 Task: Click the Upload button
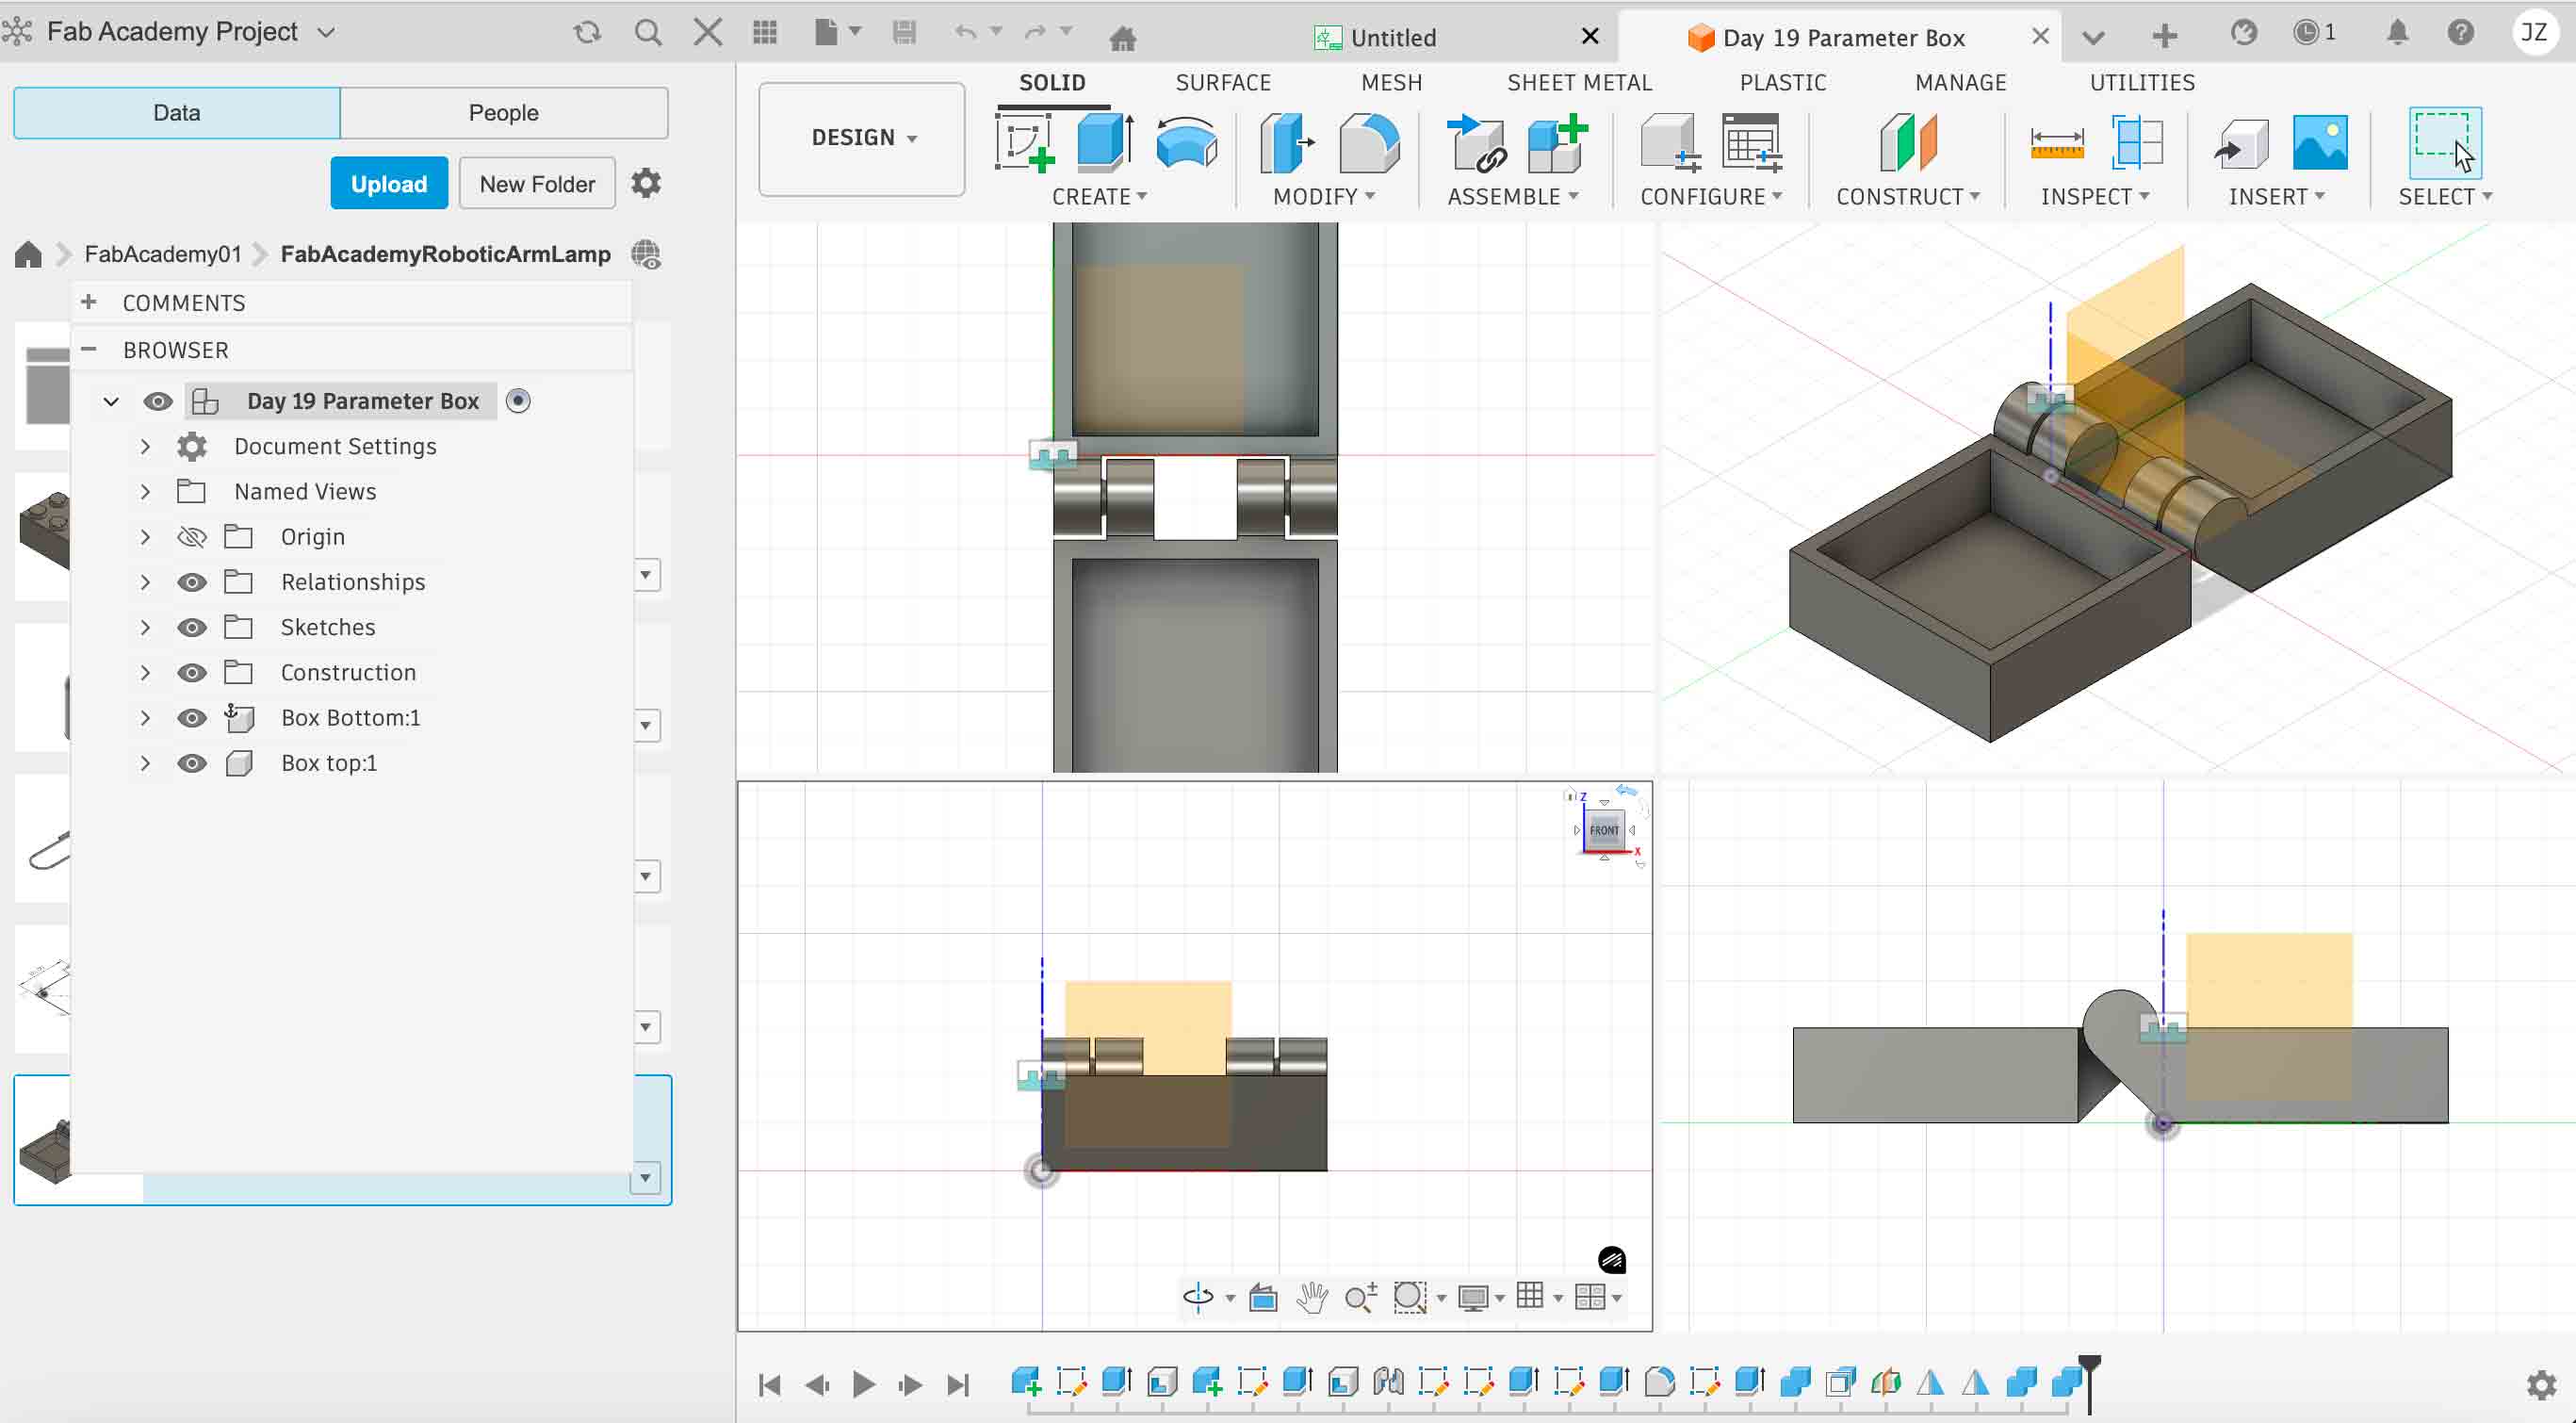click(x=389, y=183)
